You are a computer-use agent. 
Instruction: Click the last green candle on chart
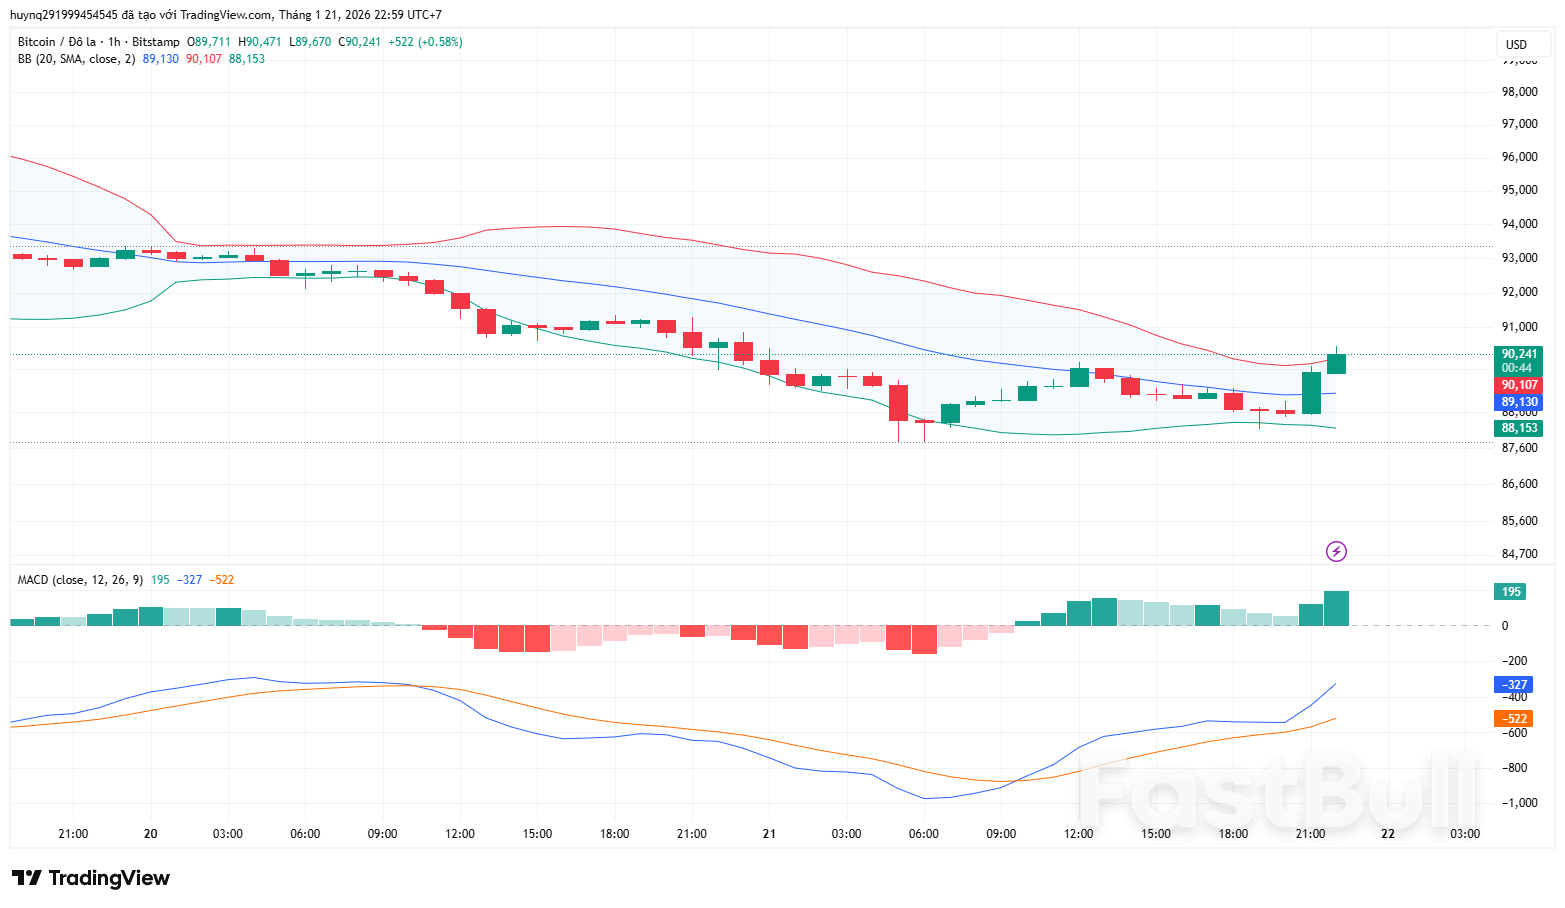tap(1336, 364)
